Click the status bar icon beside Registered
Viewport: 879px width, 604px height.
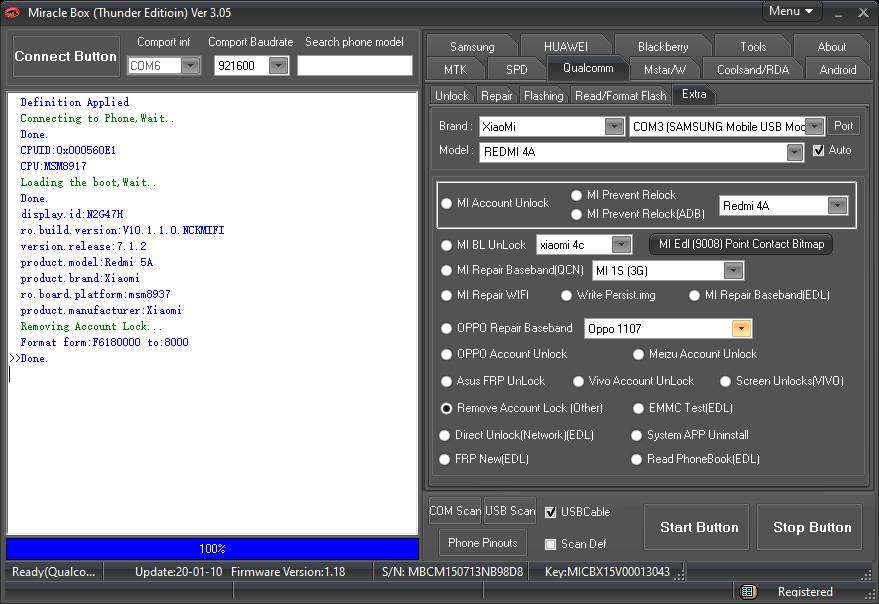[x=748, y=591]
